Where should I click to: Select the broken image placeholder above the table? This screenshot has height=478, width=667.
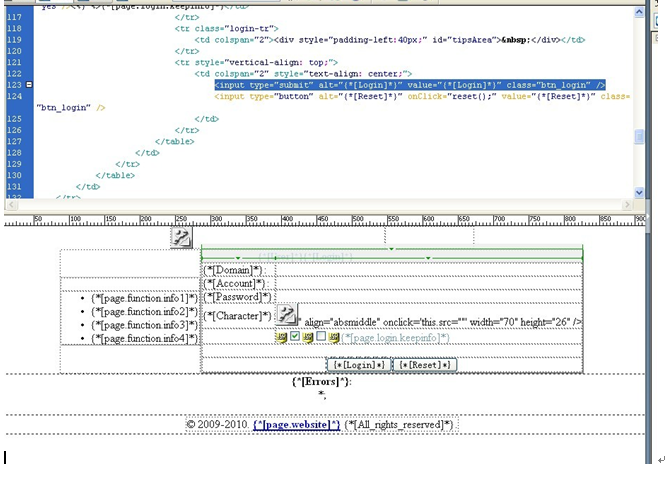click(x=181, y=238)
